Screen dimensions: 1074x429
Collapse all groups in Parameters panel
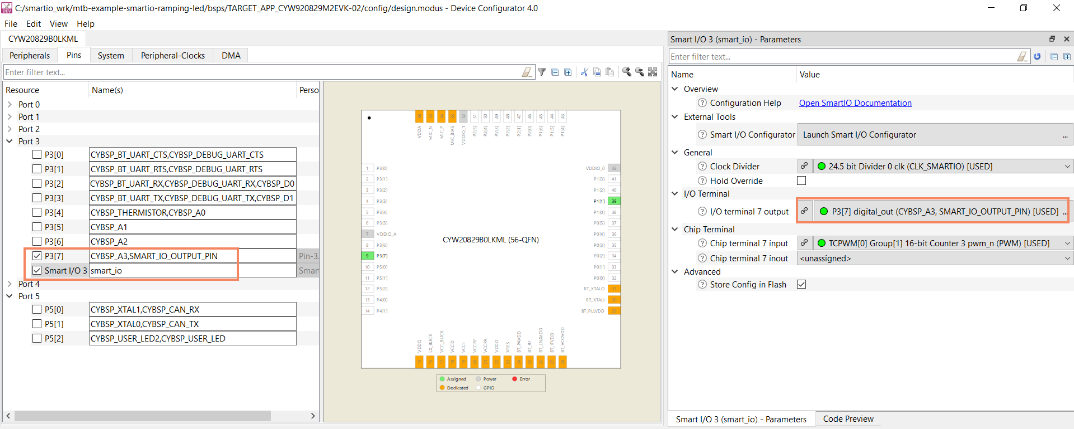point(1053,56)
